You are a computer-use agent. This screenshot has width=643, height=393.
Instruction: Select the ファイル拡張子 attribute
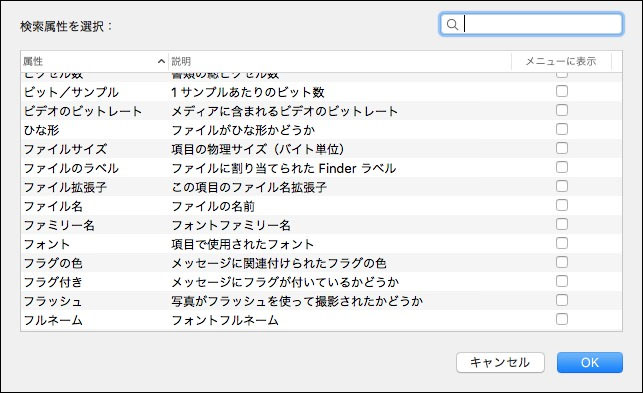[x=65, y=187]
